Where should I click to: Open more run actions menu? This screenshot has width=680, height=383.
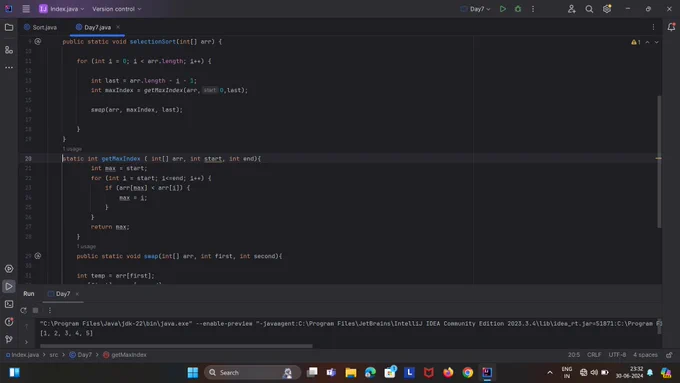[x=533, y=9]
